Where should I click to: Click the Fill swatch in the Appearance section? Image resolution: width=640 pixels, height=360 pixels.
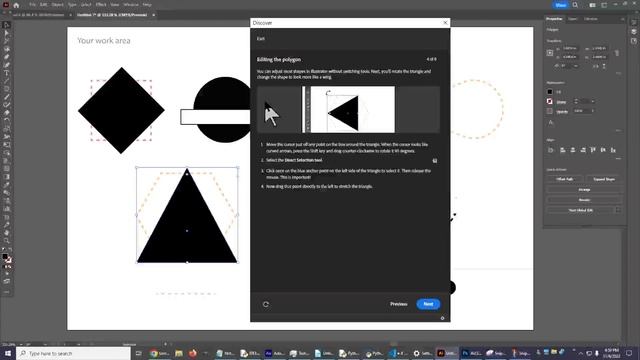tap(550, 92)
